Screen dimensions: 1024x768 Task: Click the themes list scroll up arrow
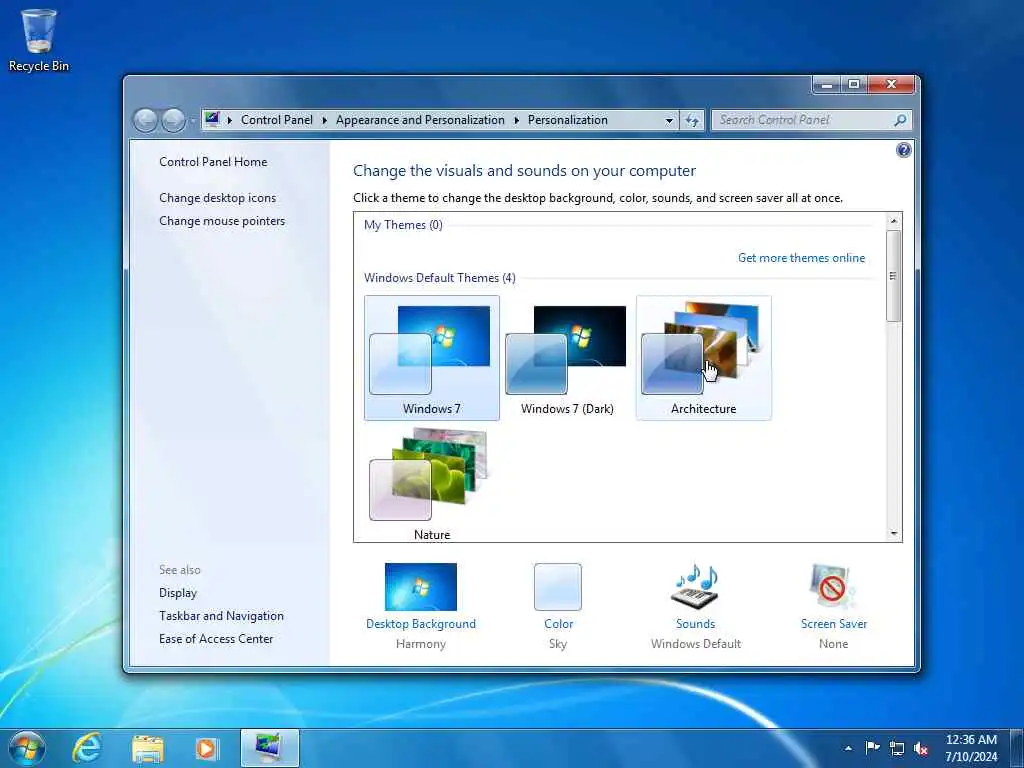(x=893, y=221)
